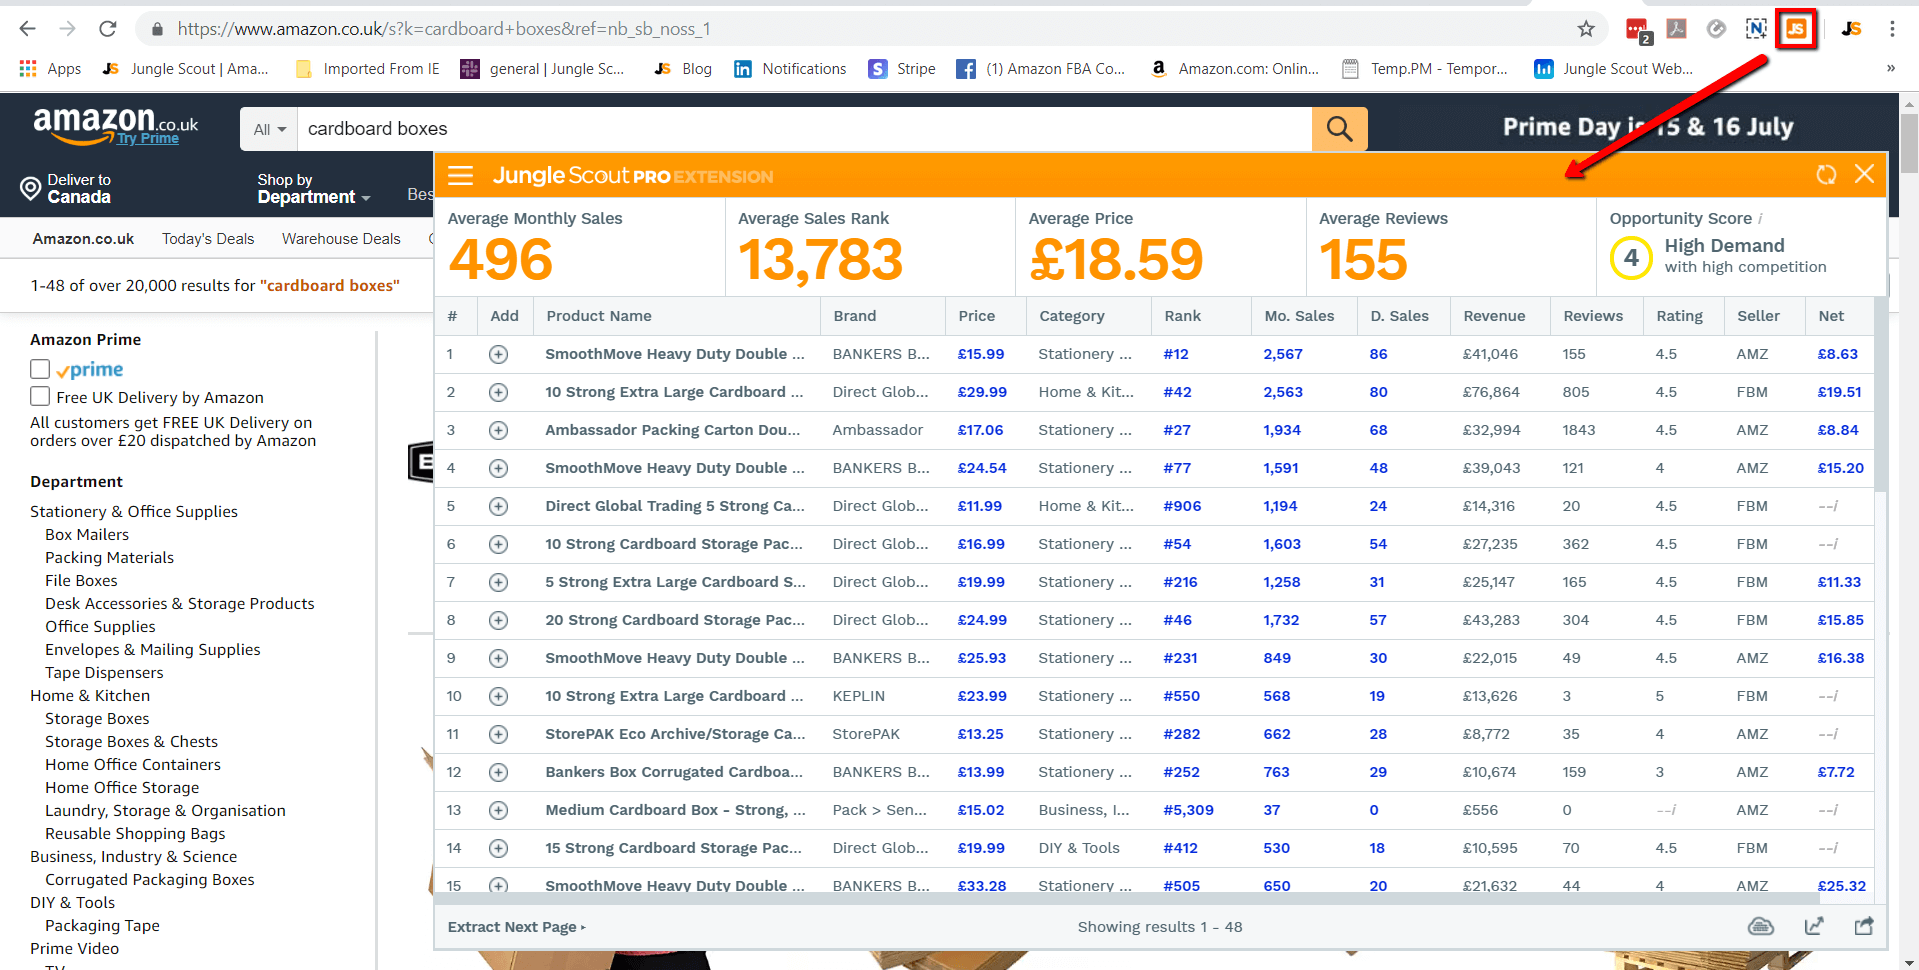Open the Notifications LinkedIn bookmark
Screen dimensions: 1919x970
tap(791, 68)
